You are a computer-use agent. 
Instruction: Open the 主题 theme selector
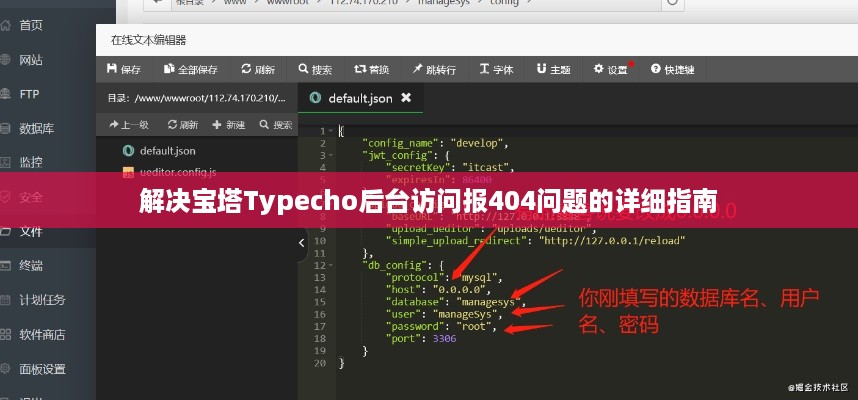pyautogui.click(x=553, y=69)
